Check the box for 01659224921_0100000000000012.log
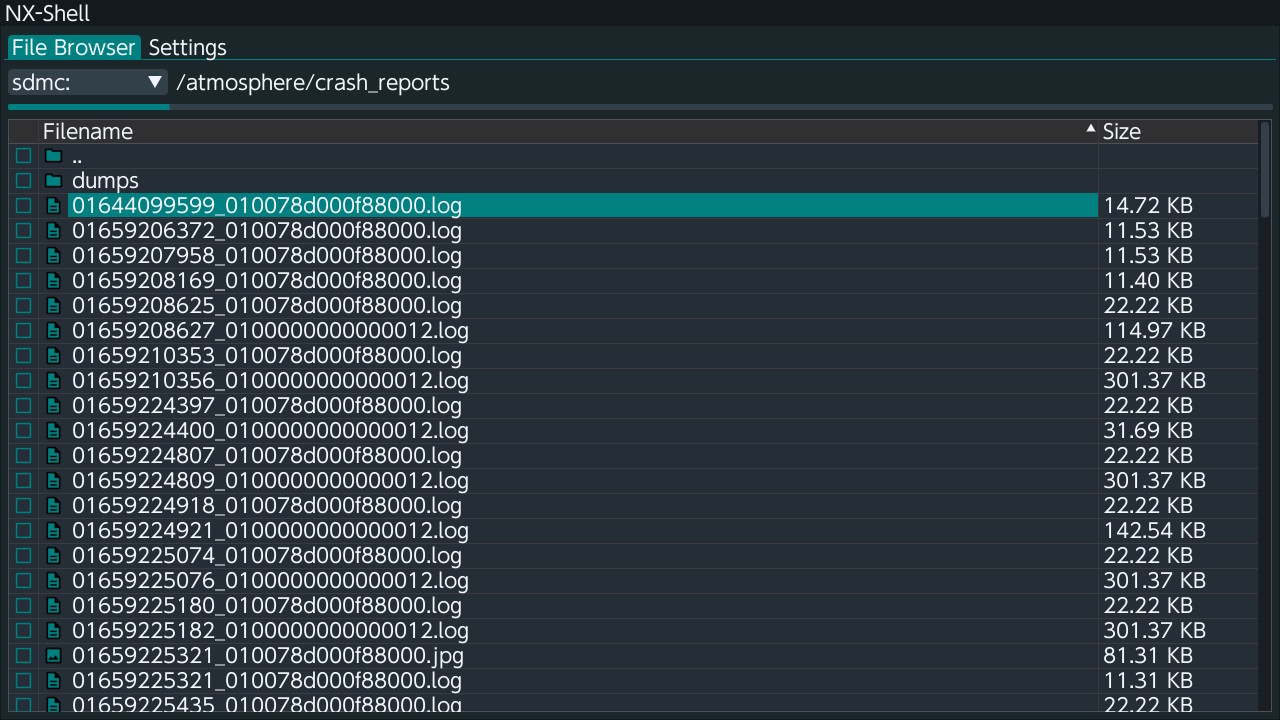Screen dimensions: 1280x720 (23, 531)
